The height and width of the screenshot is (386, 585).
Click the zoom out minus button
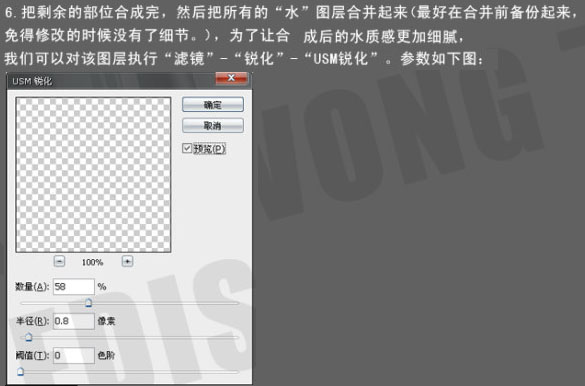59,261
